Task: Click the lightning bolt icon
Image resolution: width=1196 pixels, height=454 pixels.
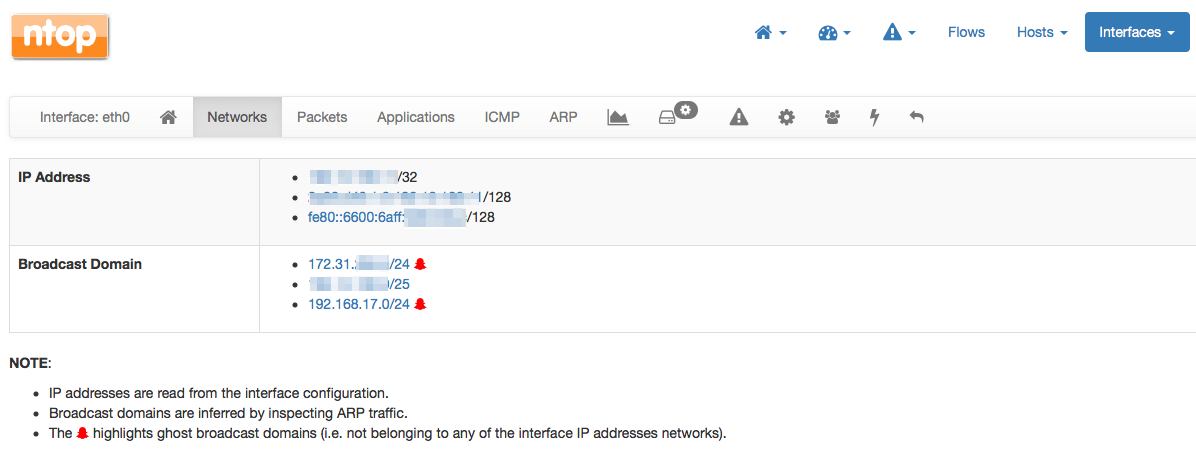Action: point(875,118)
